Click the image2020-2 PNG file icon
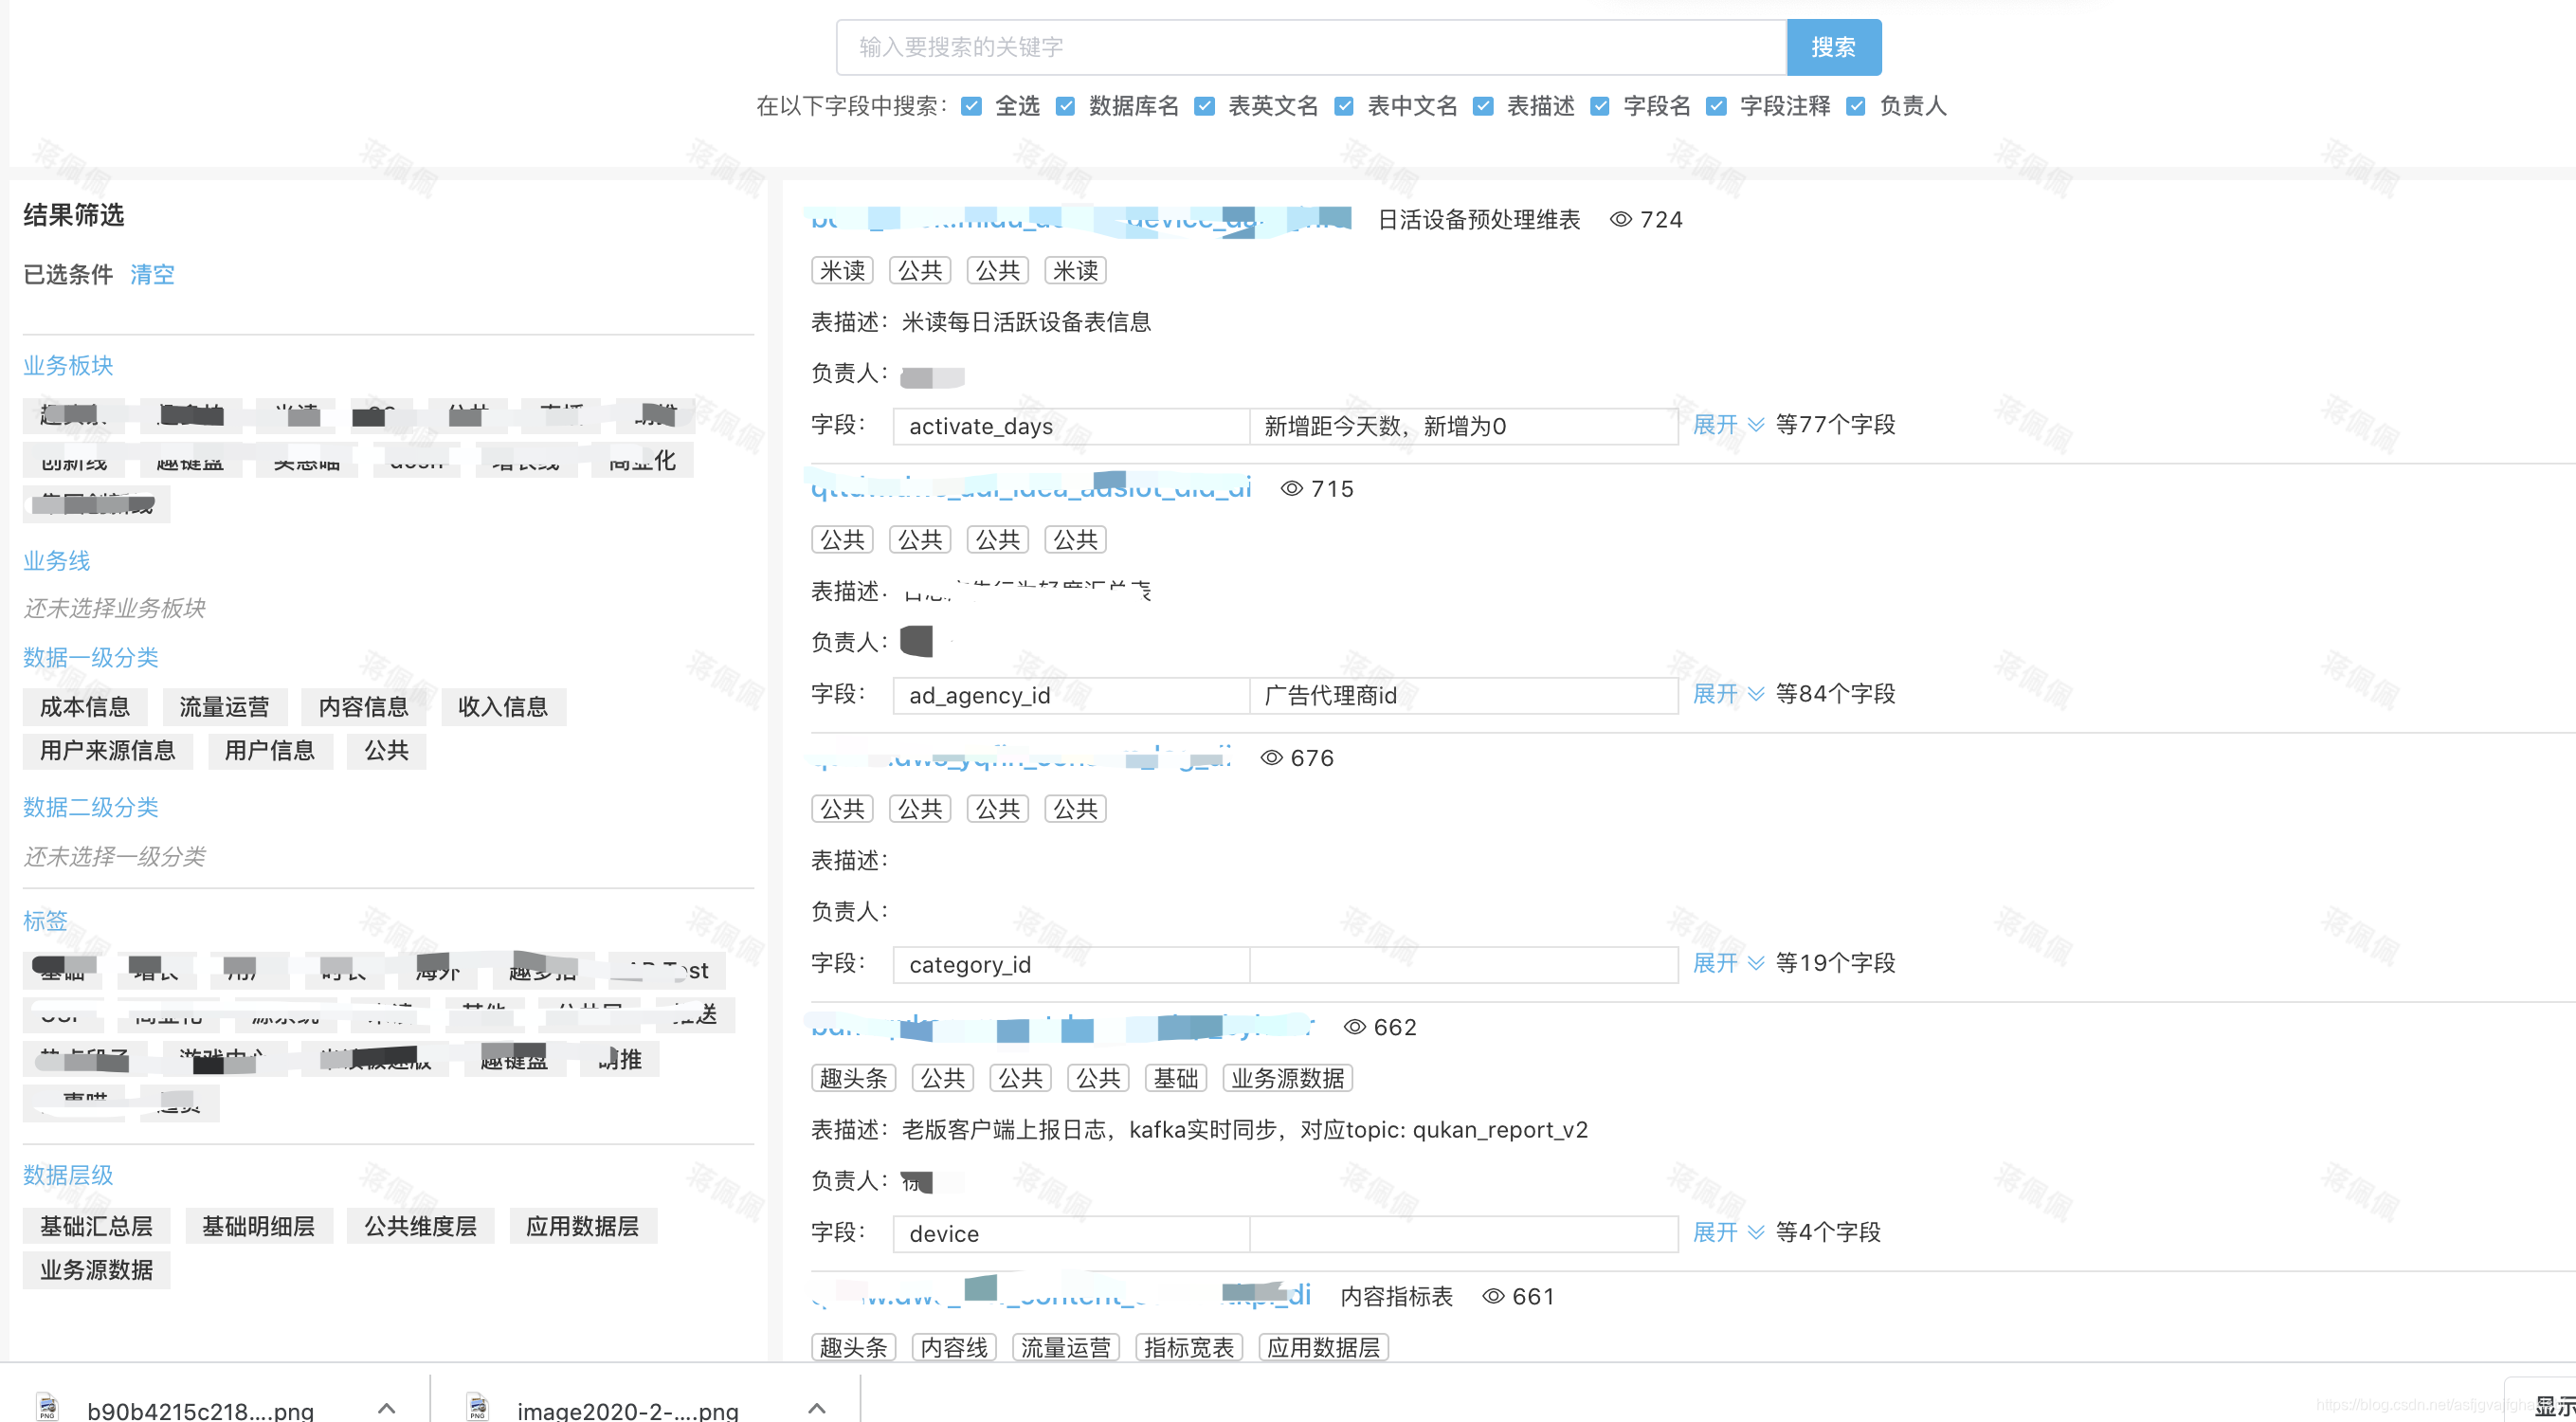 (477, 1407)
